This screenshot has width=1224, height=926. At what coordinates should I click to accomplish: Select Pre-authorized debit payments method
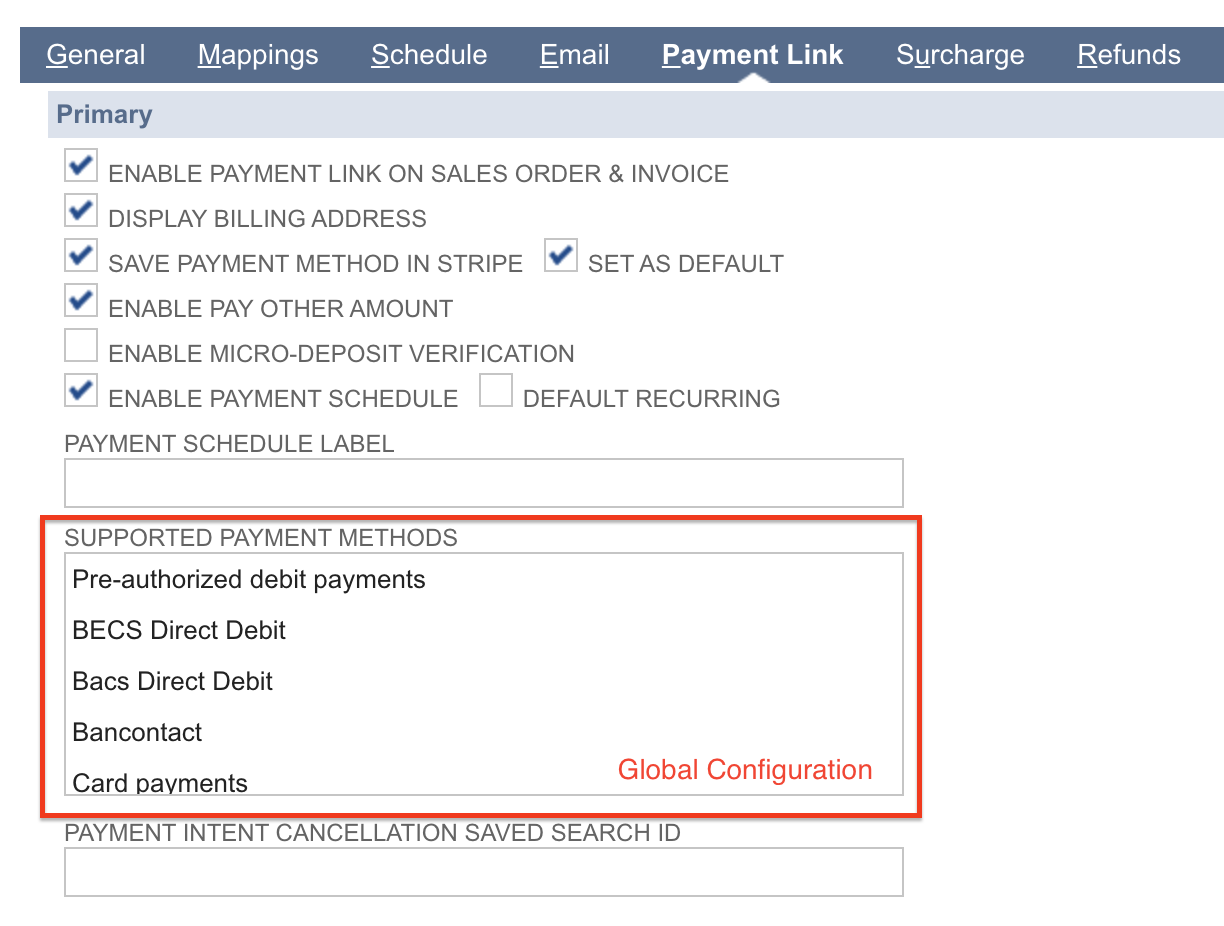(x=248, y=579)
